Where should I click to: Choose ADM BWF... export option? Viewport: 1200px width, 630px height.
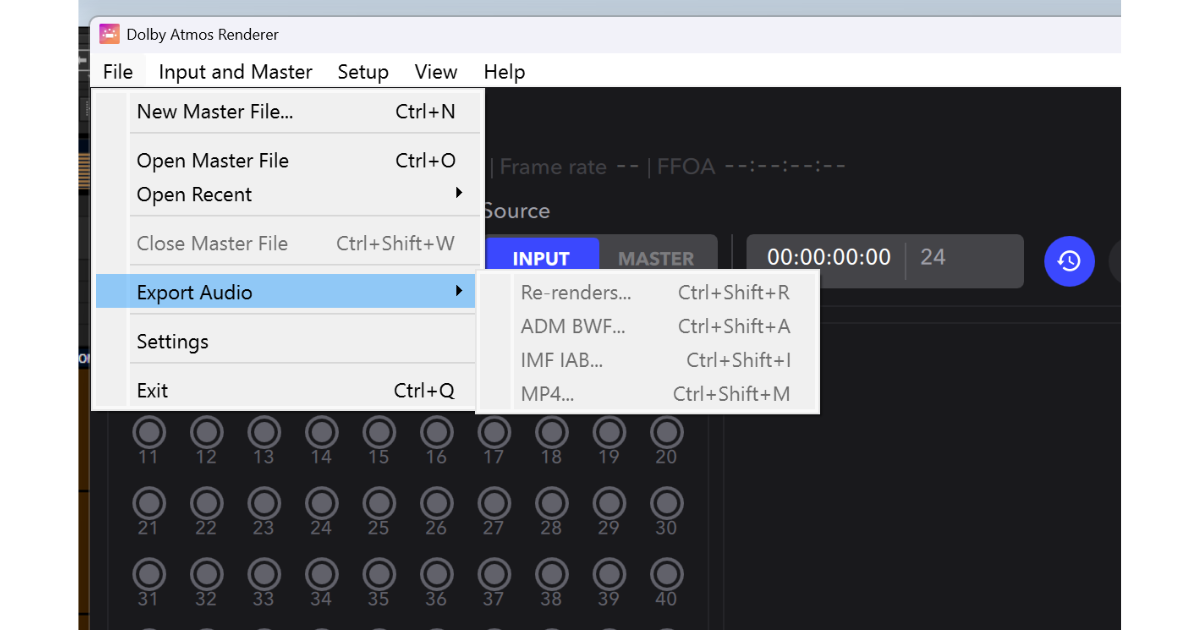tap(573, 326)
